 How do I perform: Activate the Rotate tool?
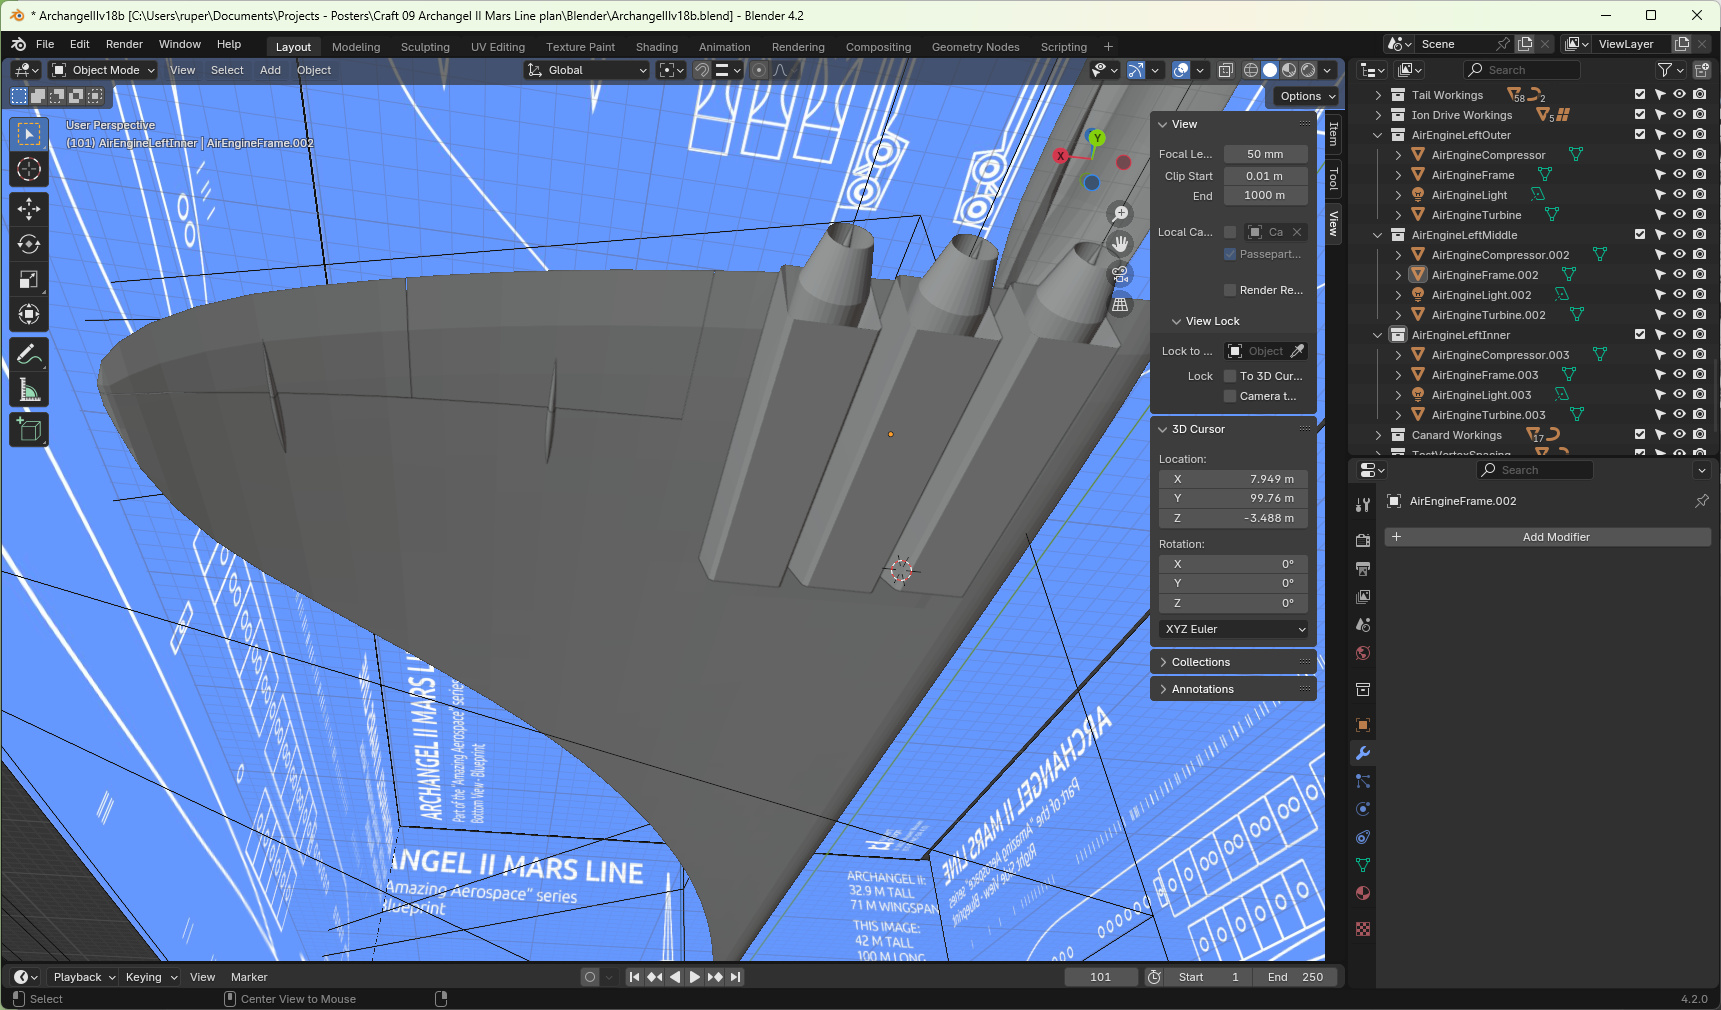29,244
